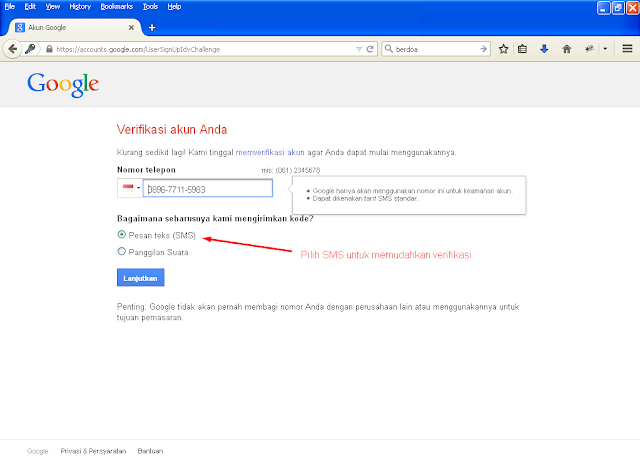Click the browser Back arrow button
The image size is (640, 461).
pyautogui.click(x=13, y=49)
